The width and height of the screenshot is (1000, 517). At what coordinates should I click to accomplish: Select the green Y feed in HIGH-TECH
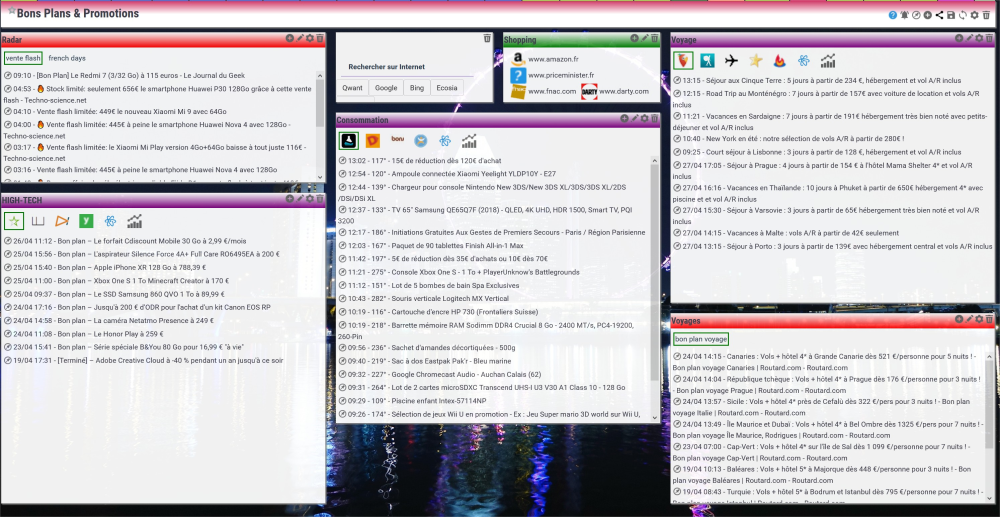point(86,221)
